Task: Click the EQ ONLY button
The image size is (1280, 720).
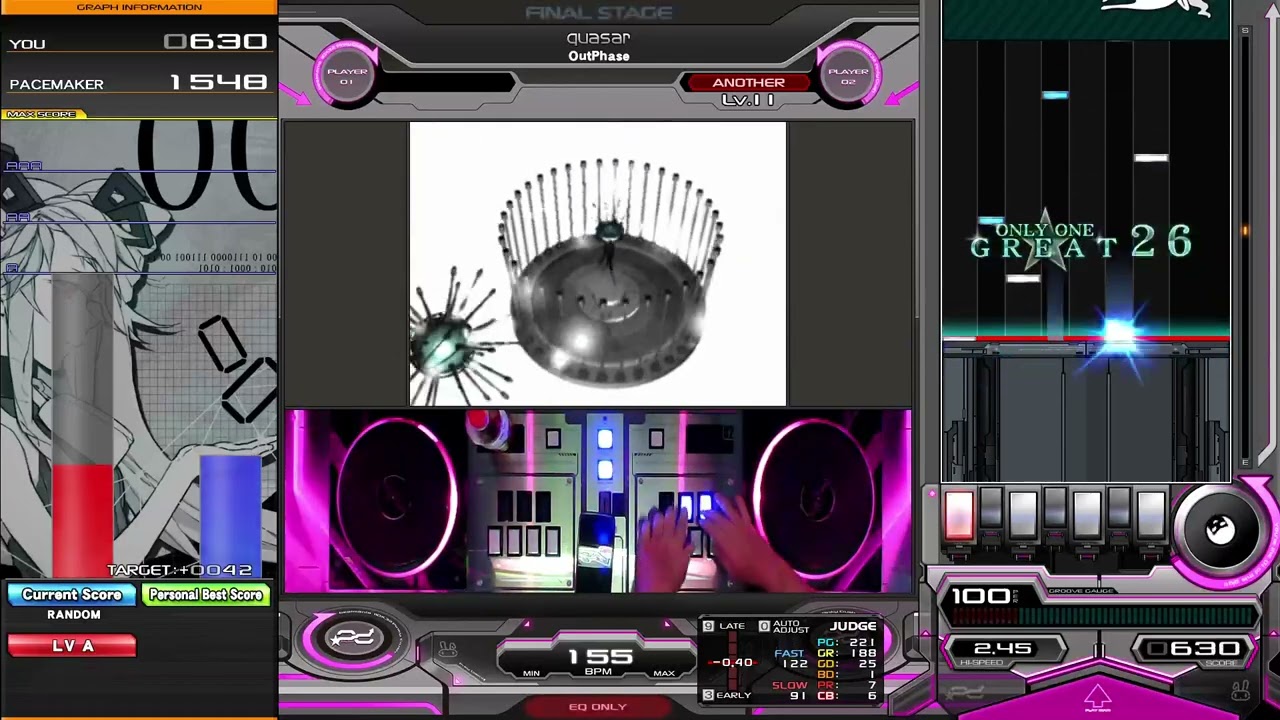Action: click(598, 707)
